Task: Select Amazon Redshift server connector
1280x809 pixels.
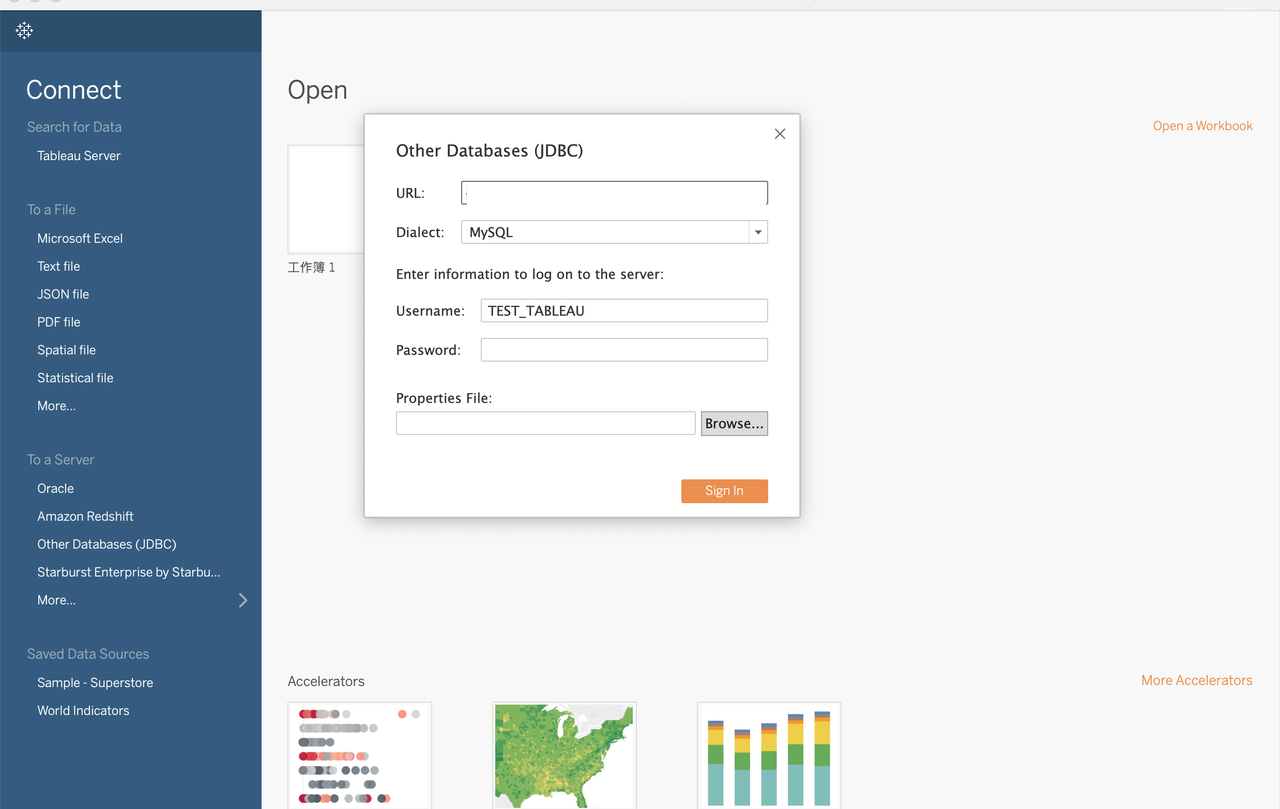Action: [x=85, y=516]
